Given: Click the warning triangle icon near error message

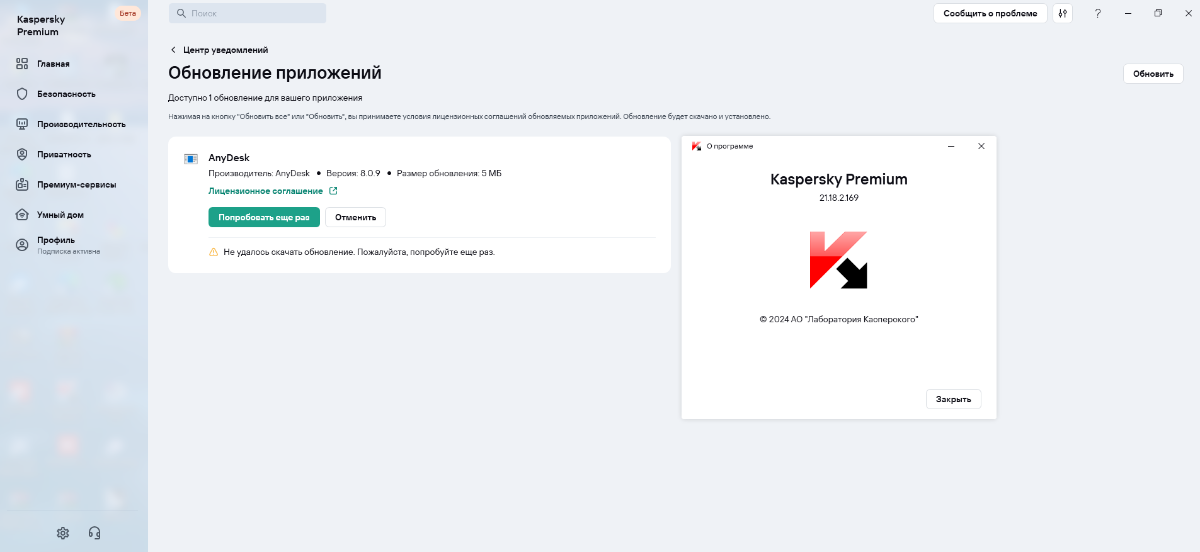Looking at the screenshot, I should point(213,252).
